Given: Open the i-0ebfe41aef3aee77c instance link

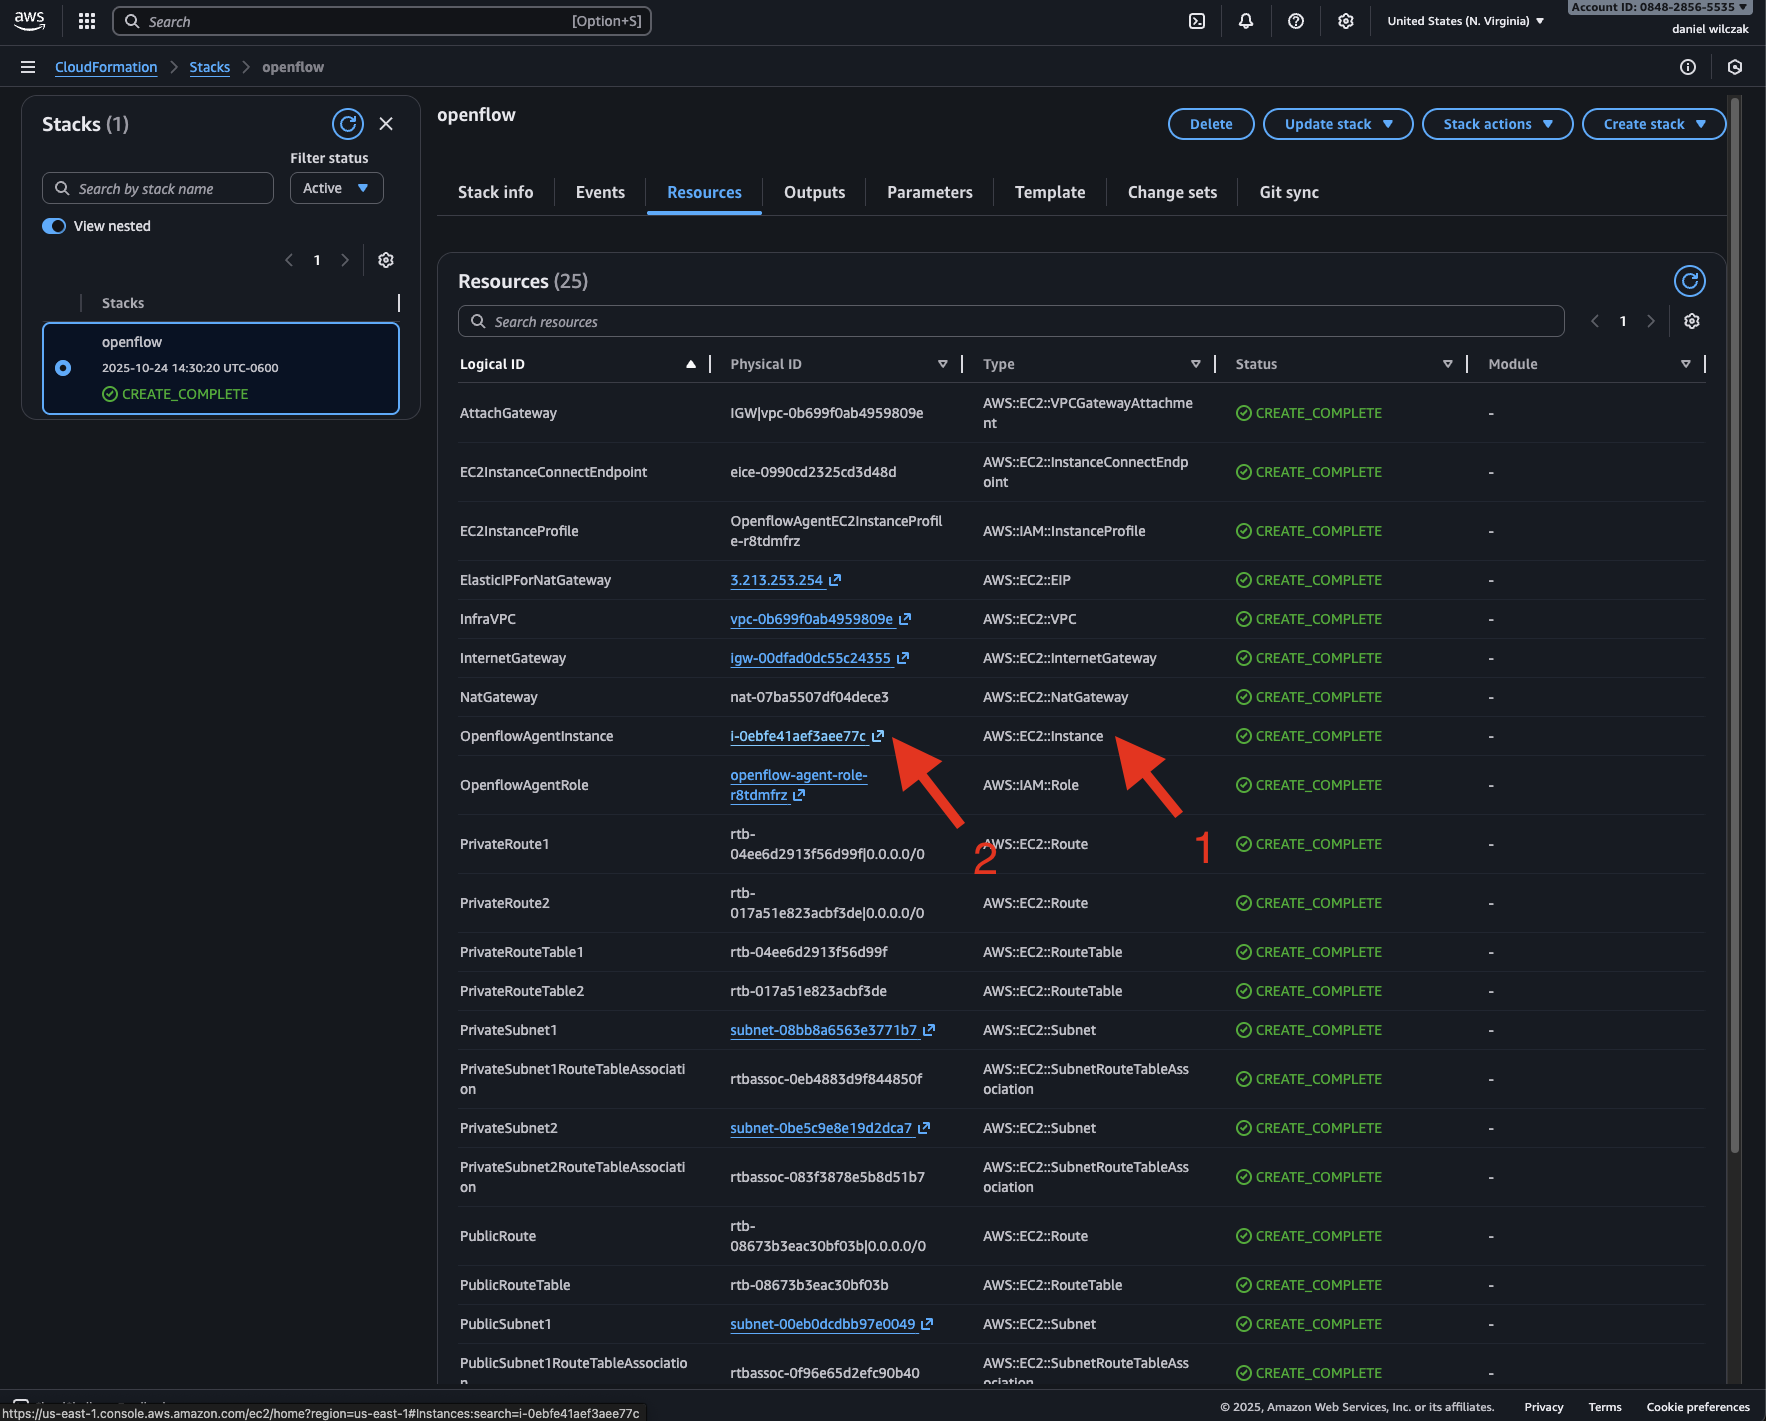Looking at the screenshot, I should (798, 736).
